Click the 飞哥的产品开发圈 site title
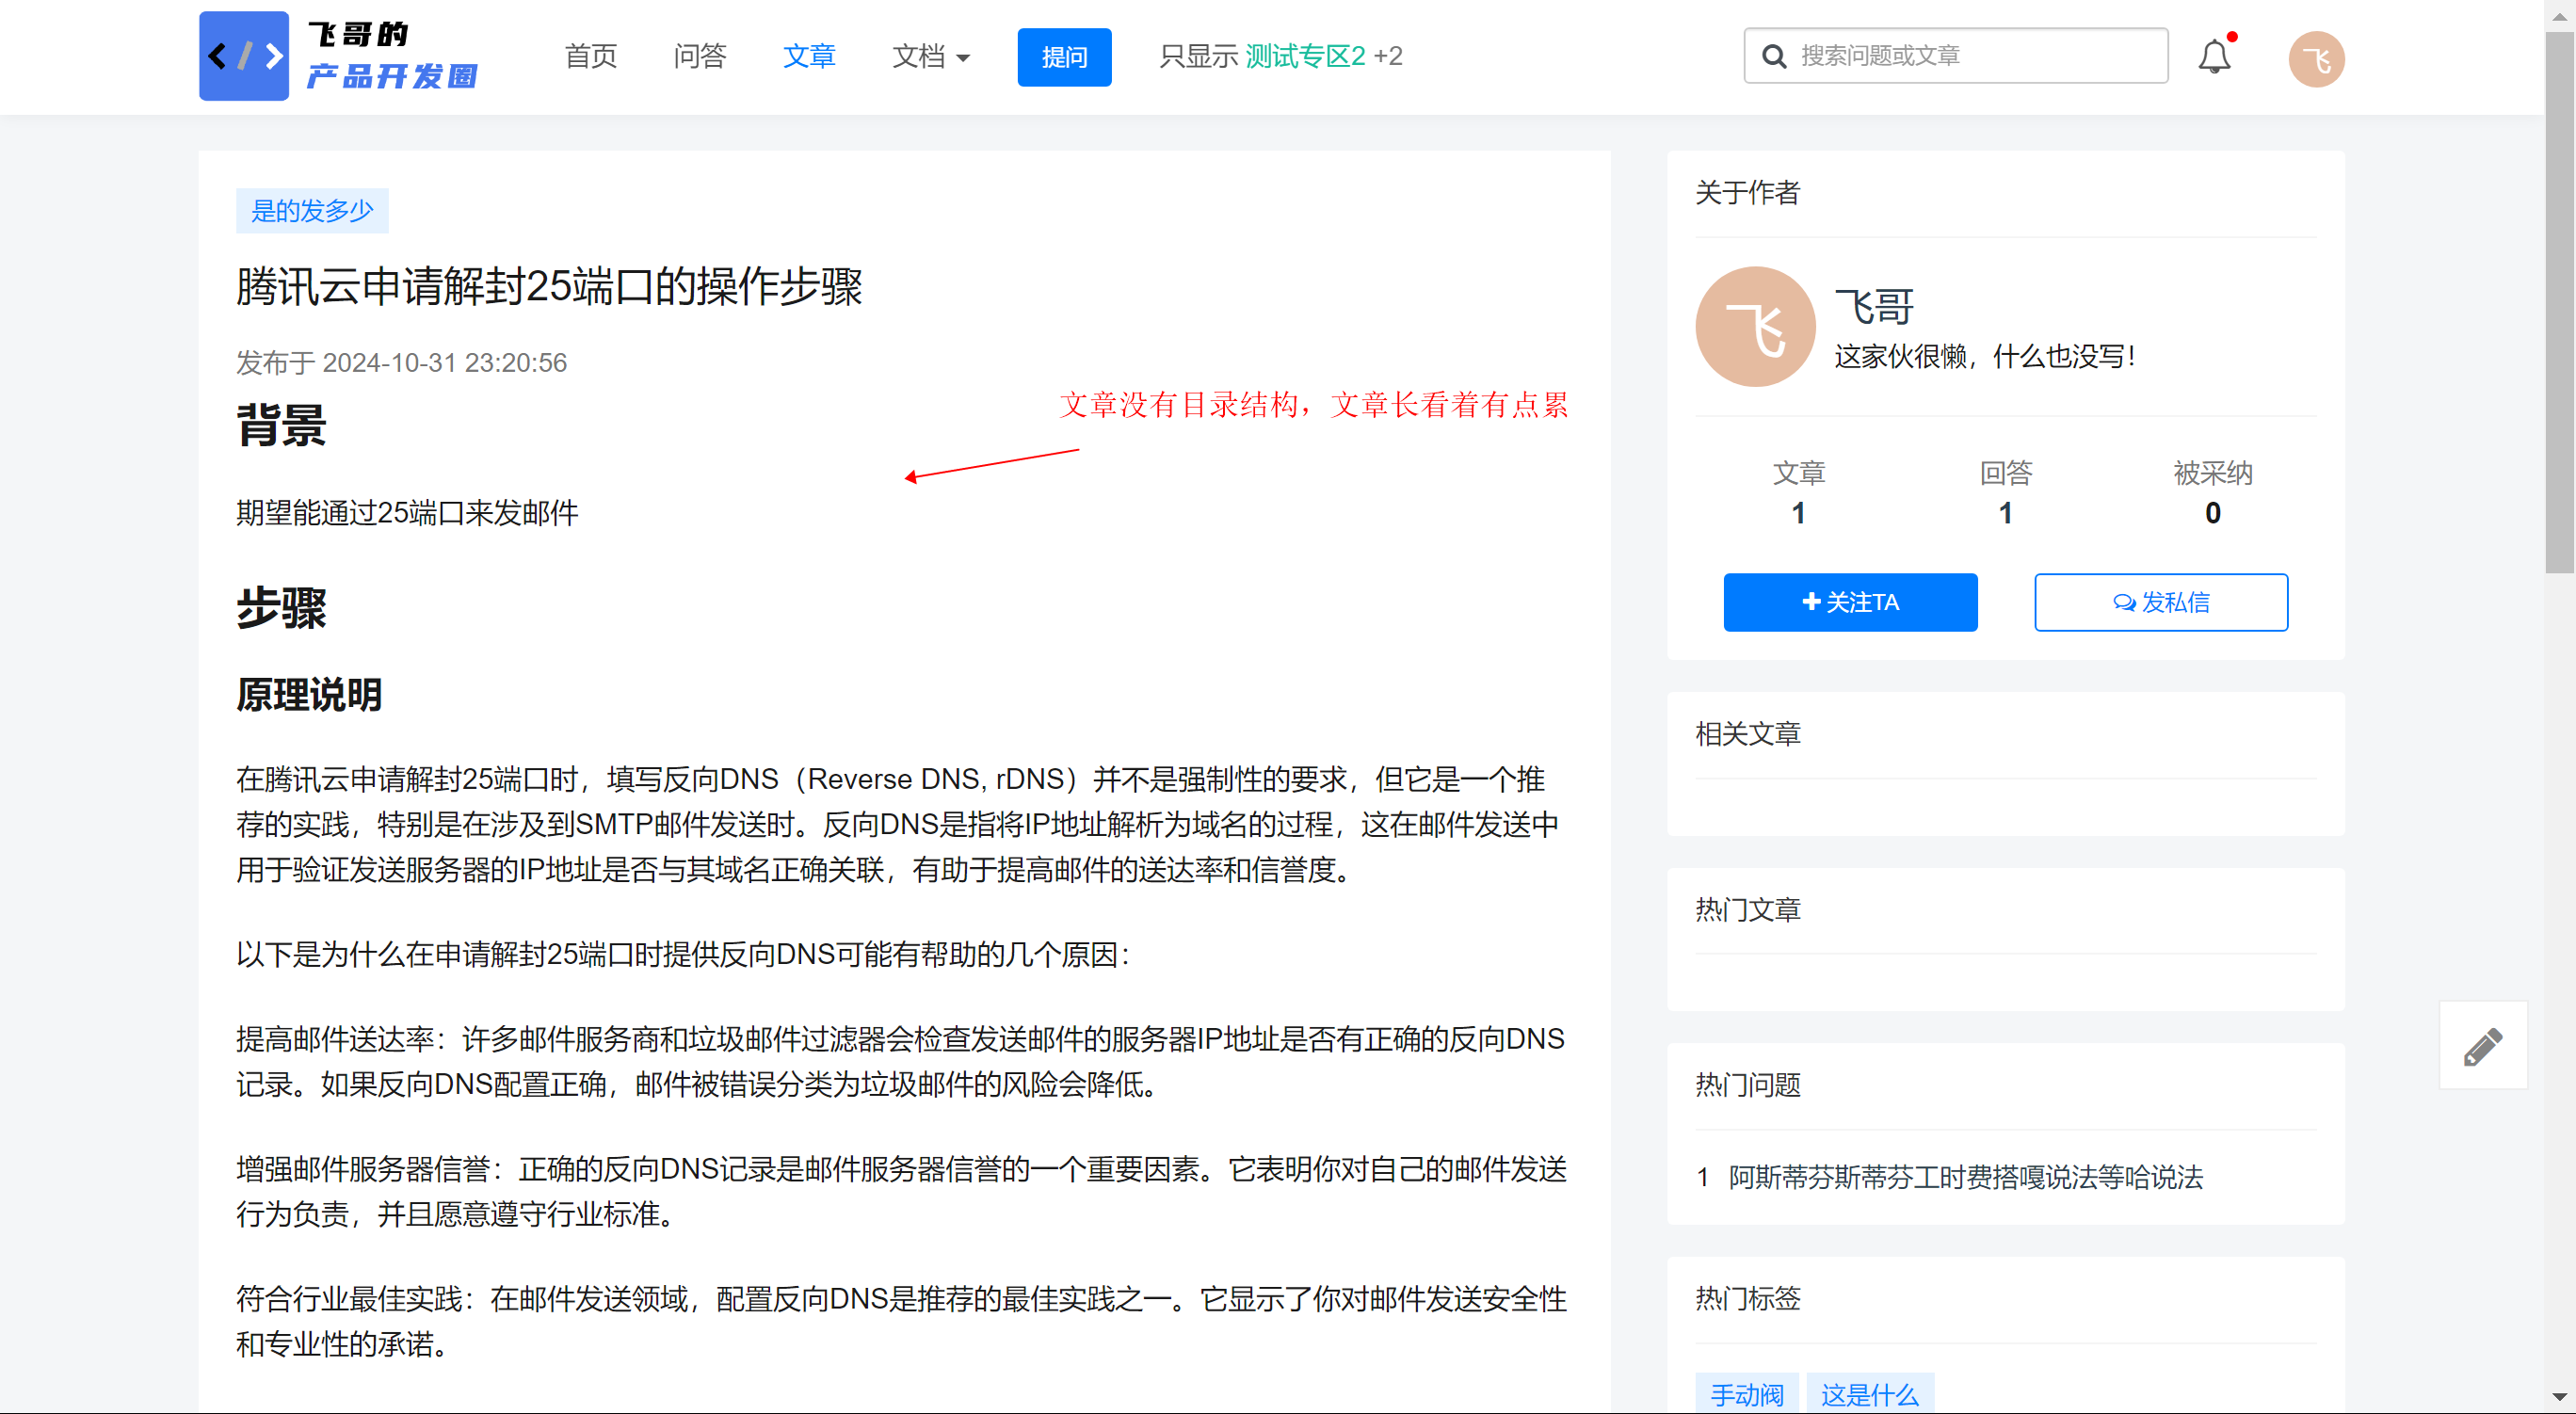The image size is (2576, 1414). 392,56
